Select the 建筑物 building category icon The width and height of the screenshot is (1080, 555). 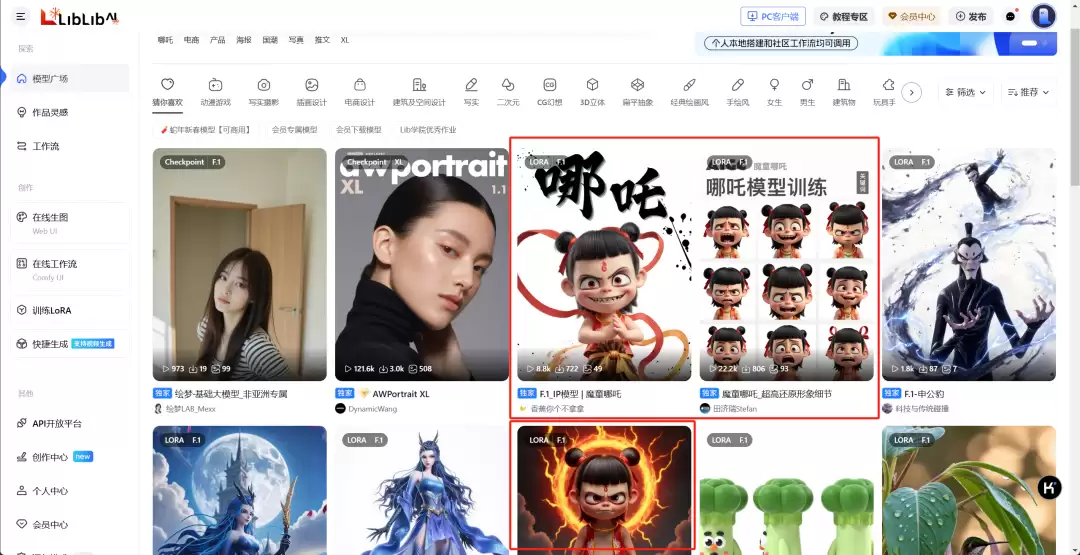(844, 92)
